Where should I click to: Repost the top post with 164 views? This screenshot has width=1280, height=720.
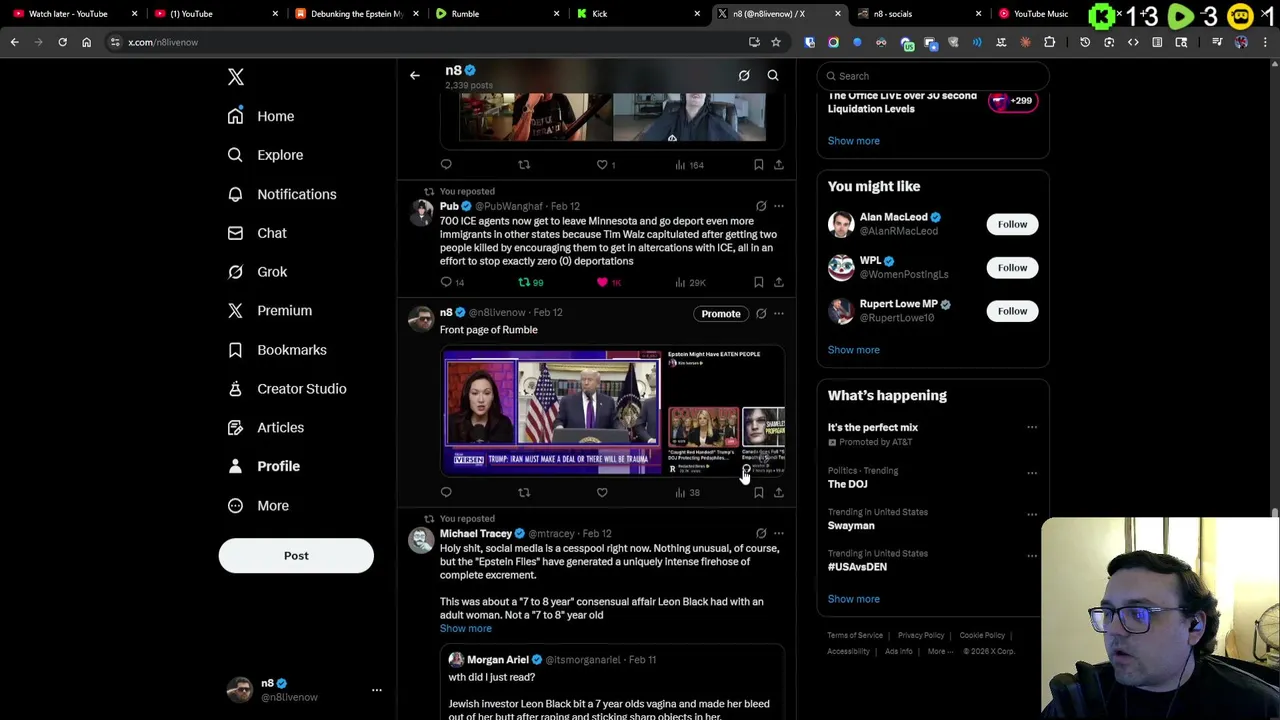(x=524, y=164)
